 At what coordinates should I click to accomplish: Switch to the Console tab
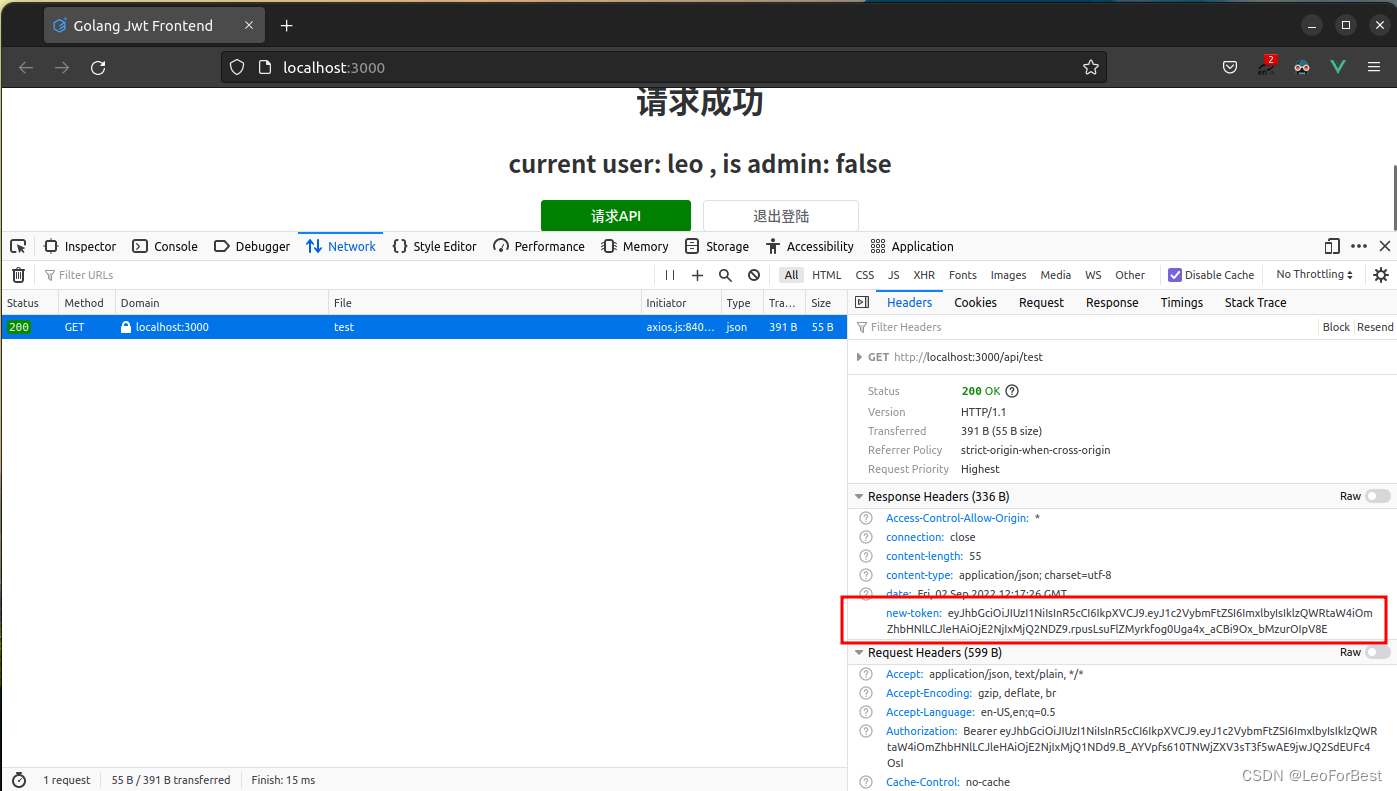click(166, 246)
